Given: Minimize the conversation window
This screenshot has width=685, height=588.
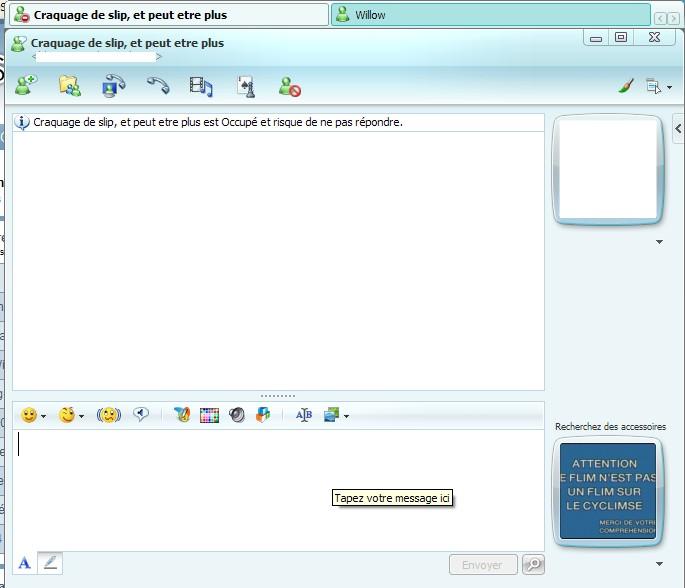Looking at the screenshot, I should (x=596, y=38).
